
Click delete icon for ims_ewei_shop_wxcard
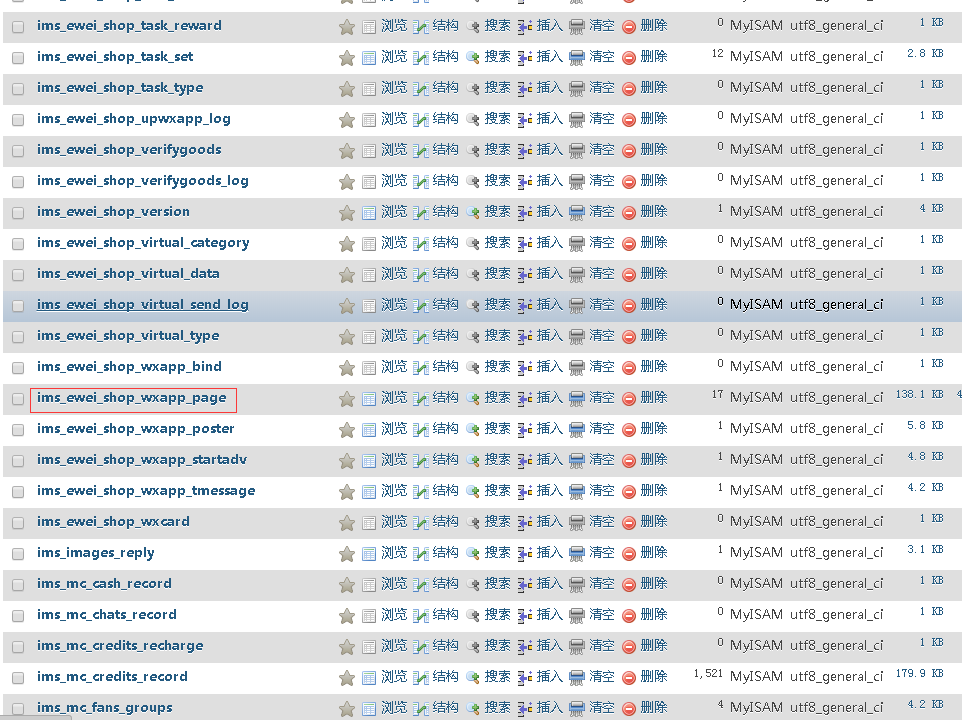(629, 523)
